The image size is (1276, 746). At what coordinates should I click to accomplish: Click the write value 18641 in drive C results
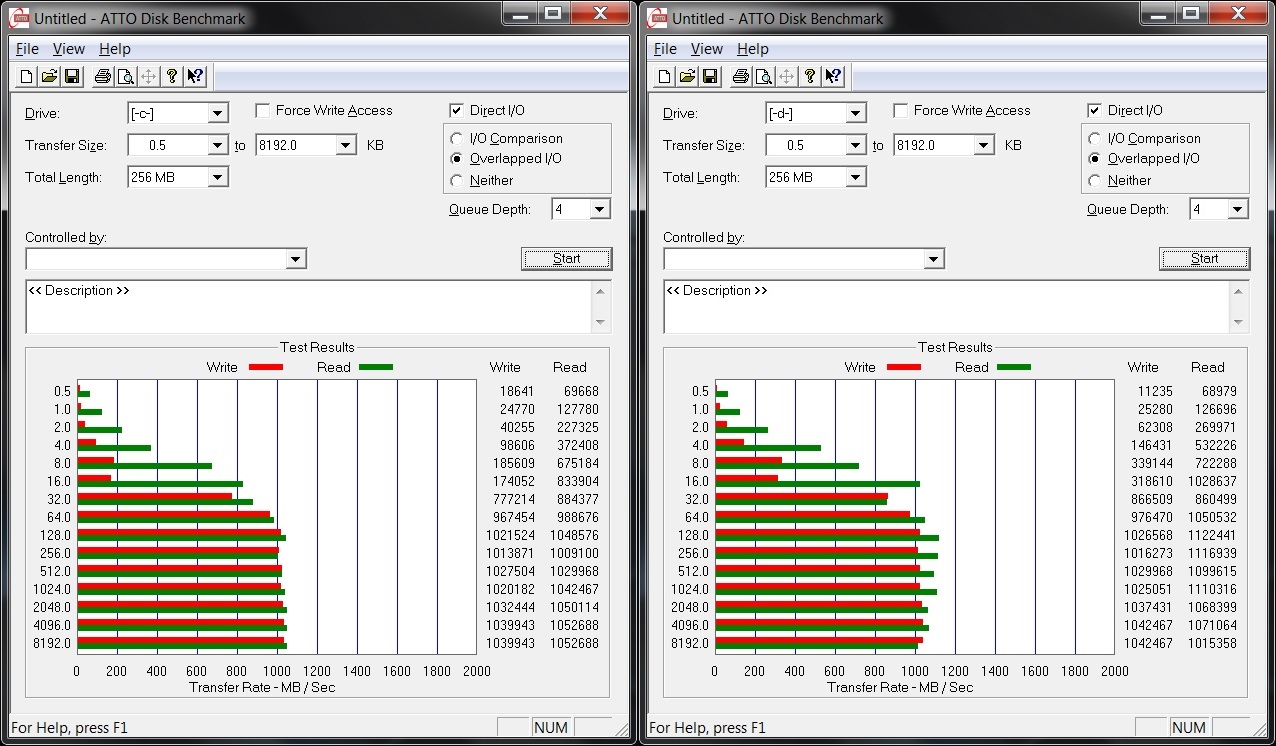point(517,392)
